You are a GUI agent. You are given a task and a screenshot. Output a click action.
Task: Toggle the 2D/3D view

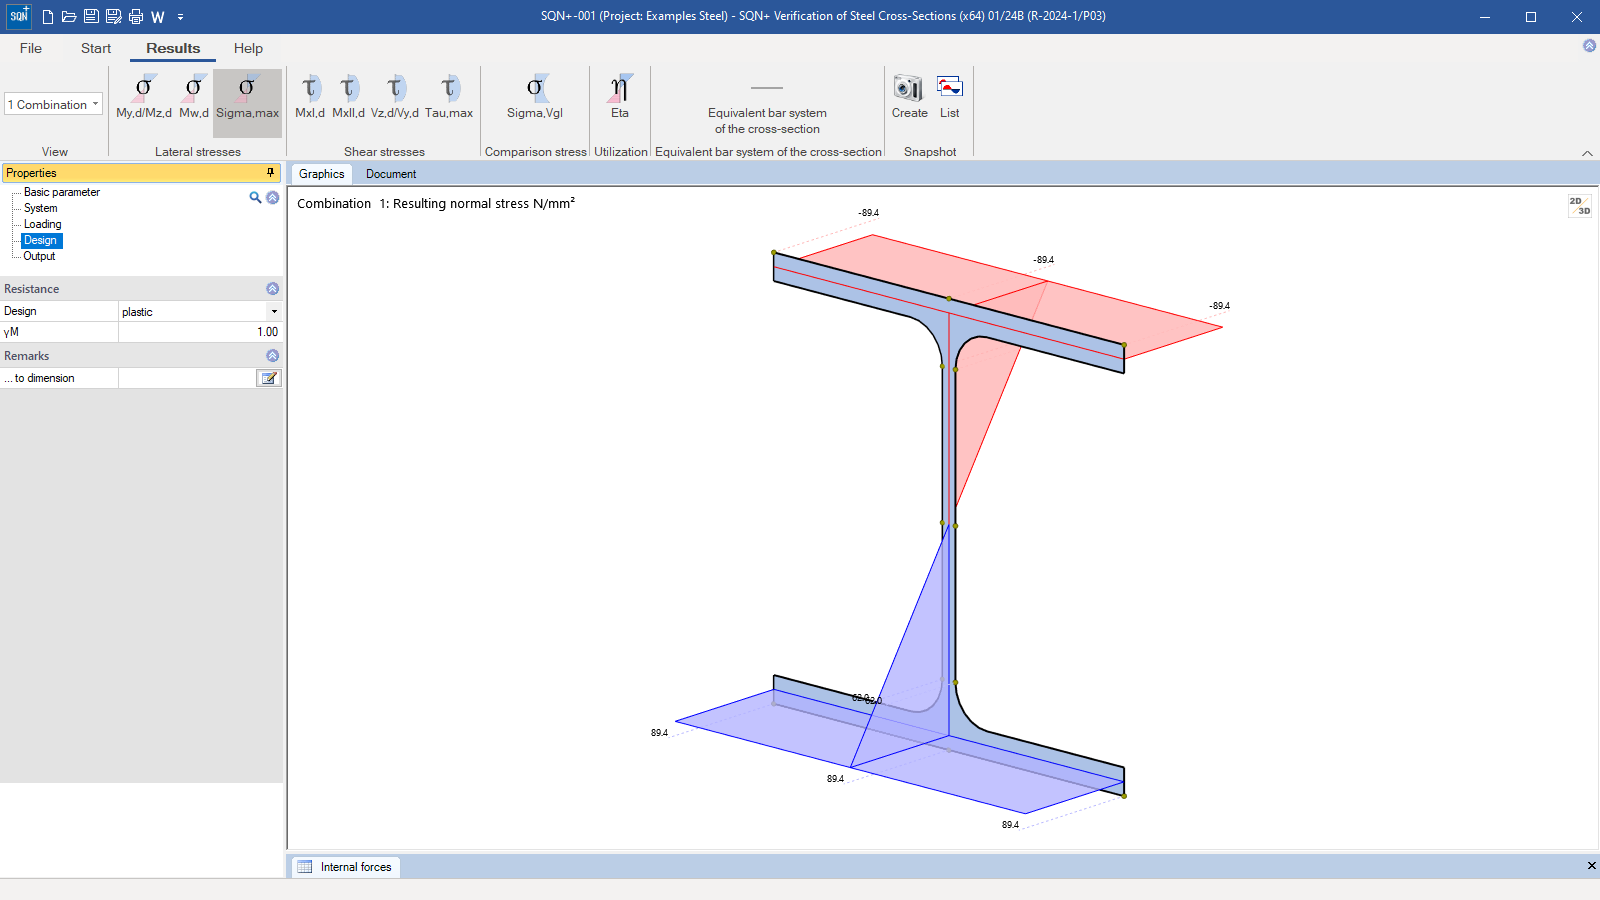pos(1580,206)
